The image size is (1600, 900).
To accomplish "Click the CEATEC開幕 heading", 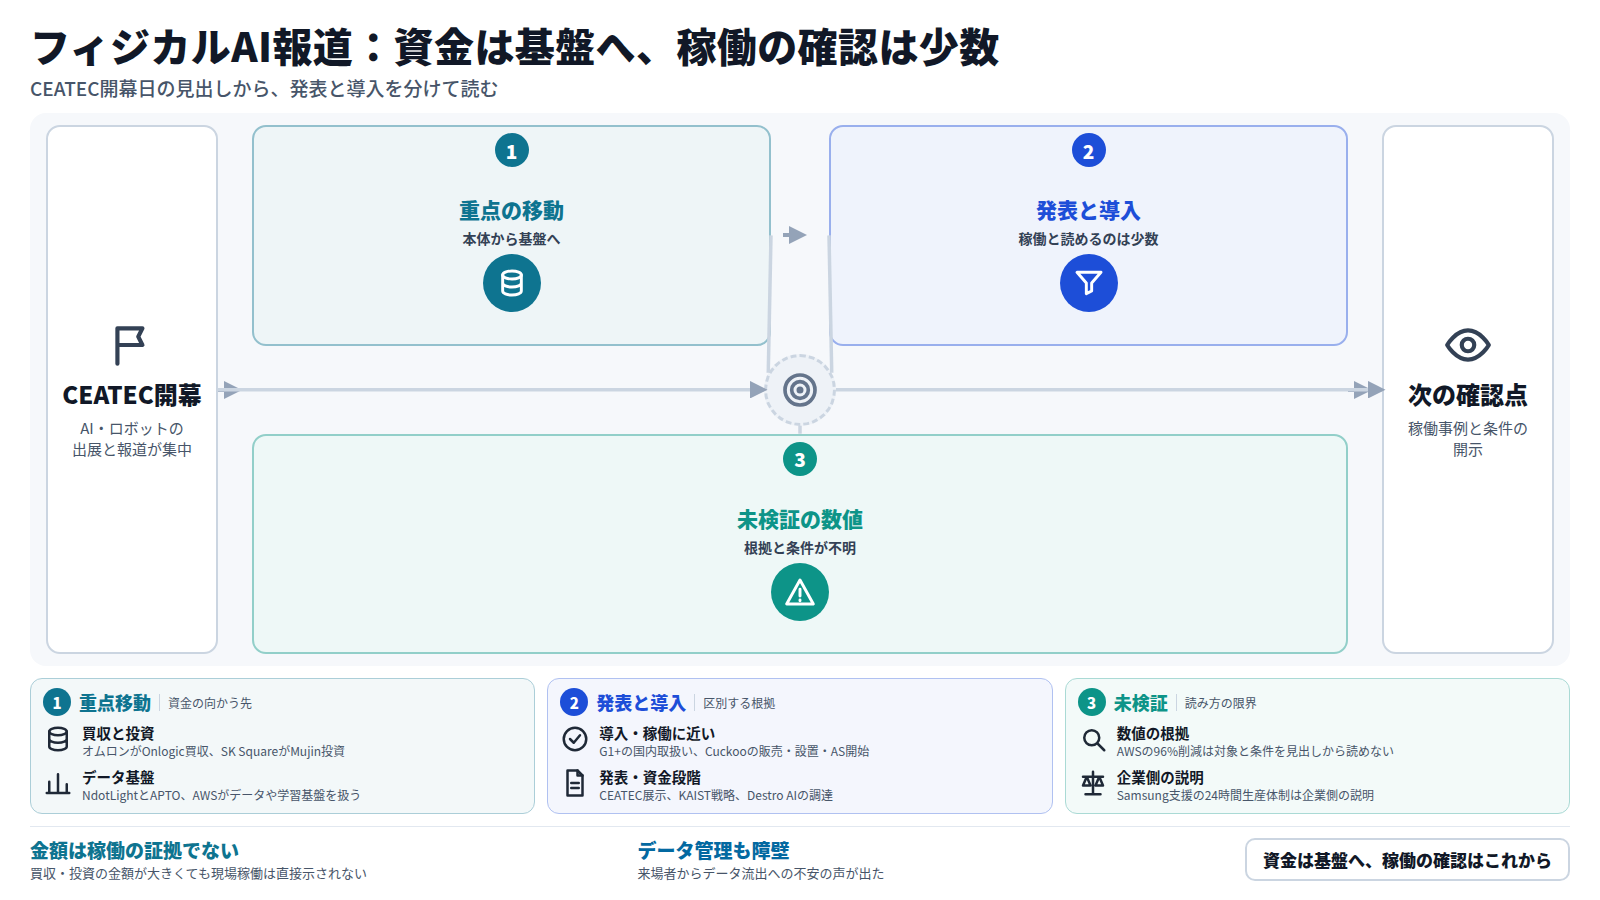I will coord(132,395).
